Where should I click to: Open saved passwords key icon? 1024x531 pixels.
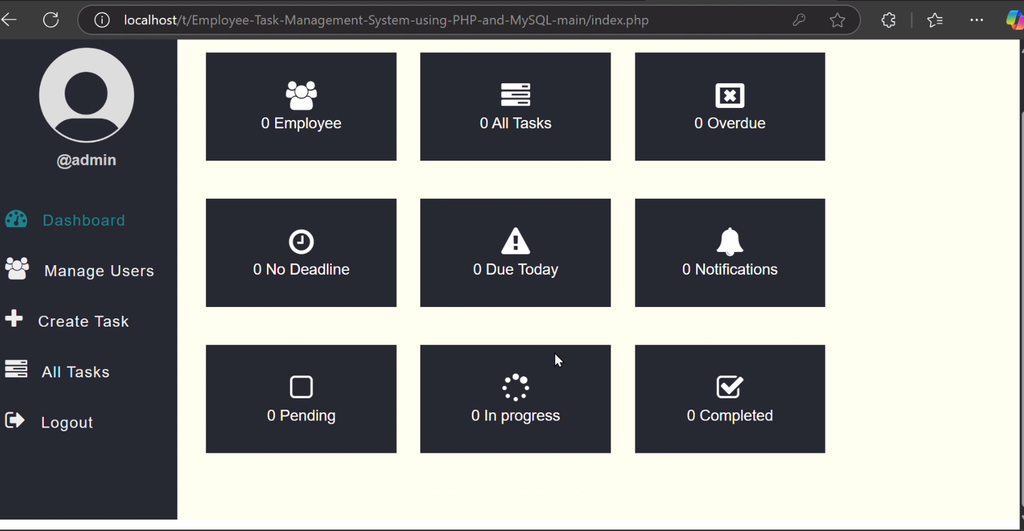point(799,20)
